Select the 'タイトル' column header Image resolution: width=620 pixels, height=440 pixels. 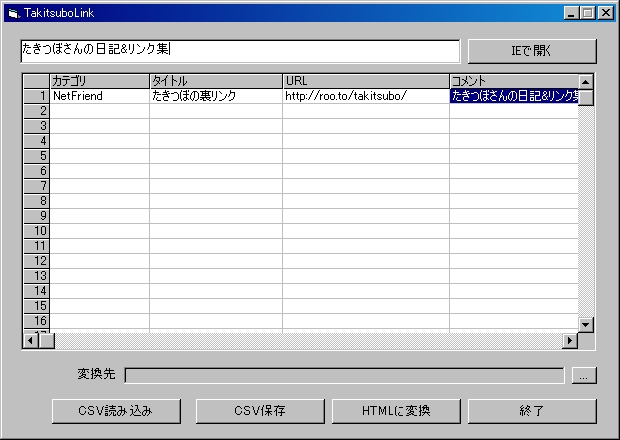point(215,81)
